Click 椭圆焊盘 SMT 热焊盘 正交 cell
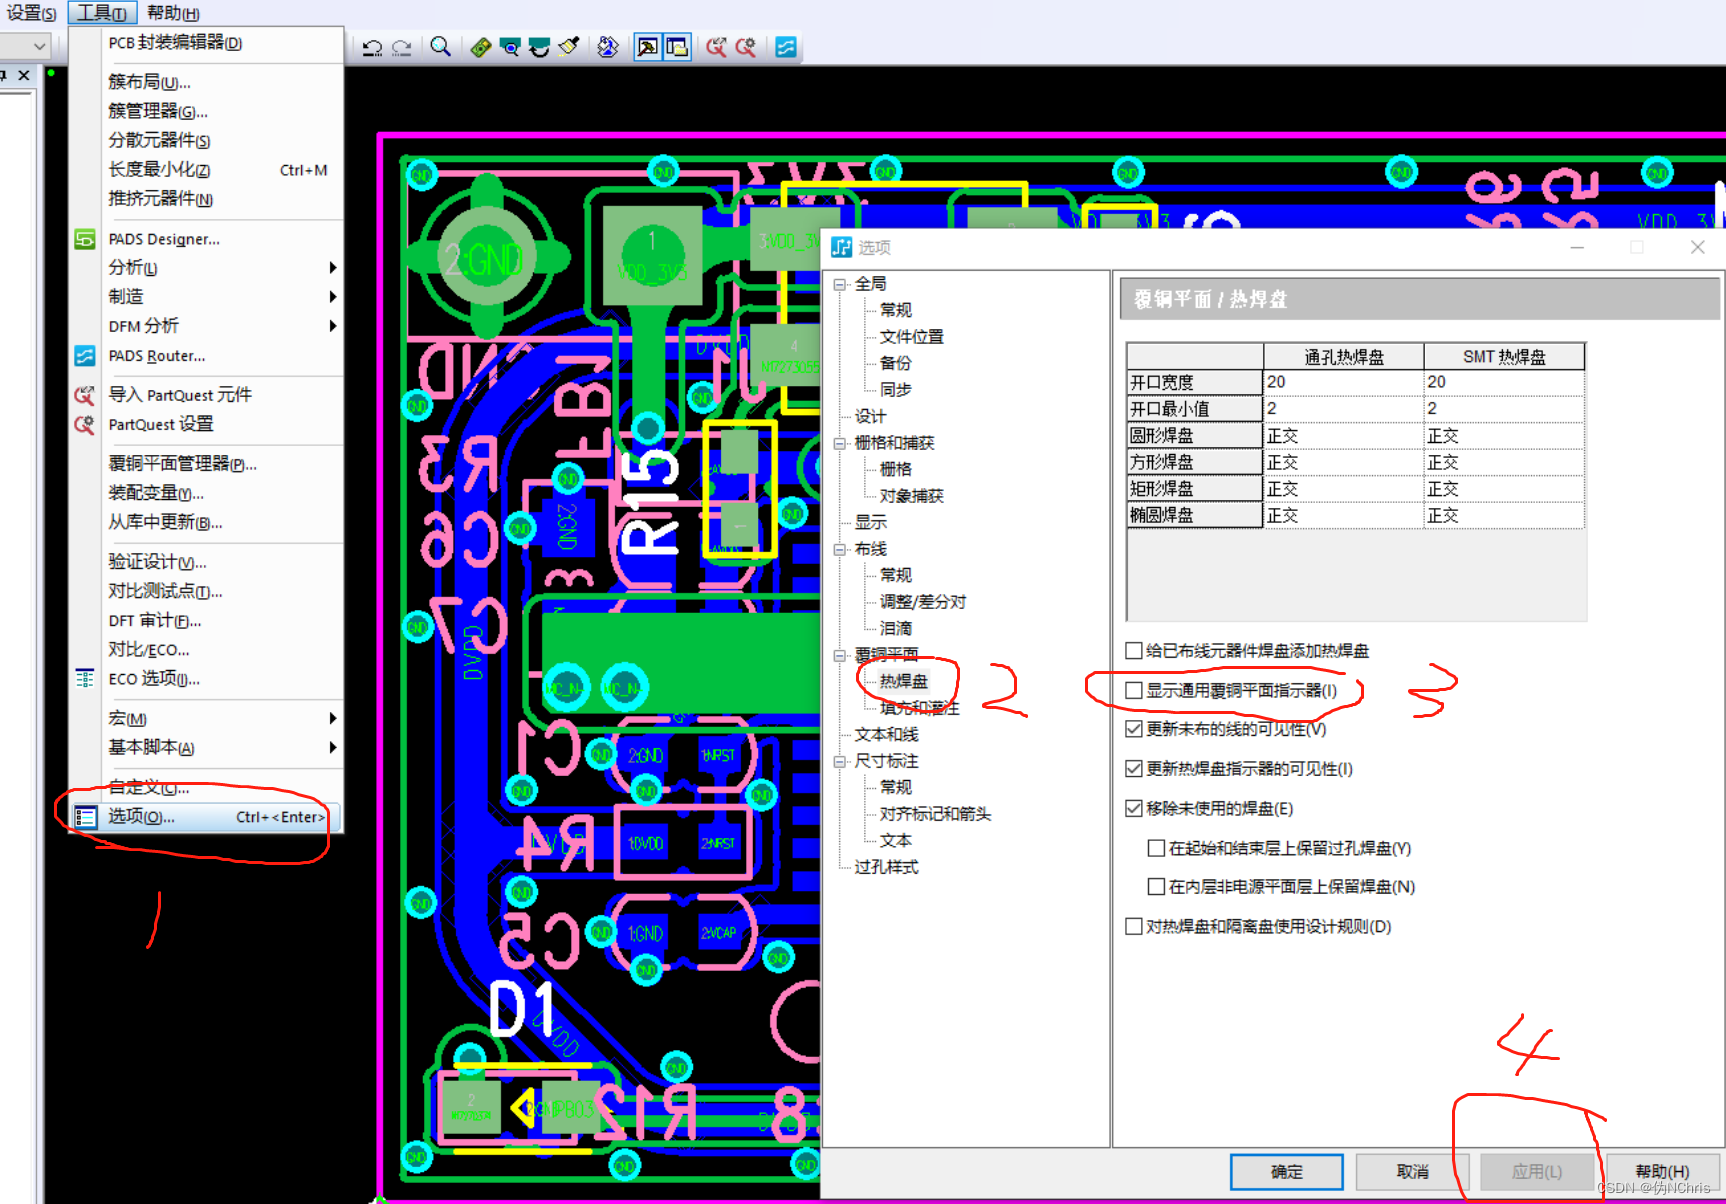The width and height of the screenshot is (1726, 1204). (x=1504, y=515)
